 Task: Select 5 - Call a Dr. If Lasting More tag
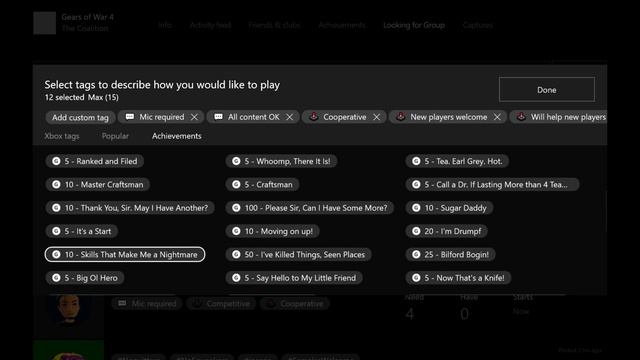coord(492,184)
